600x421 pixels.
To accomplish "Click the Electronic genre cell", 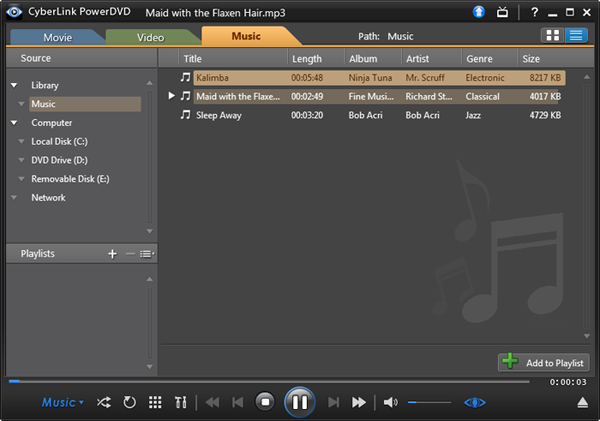I will click(485, 78).
